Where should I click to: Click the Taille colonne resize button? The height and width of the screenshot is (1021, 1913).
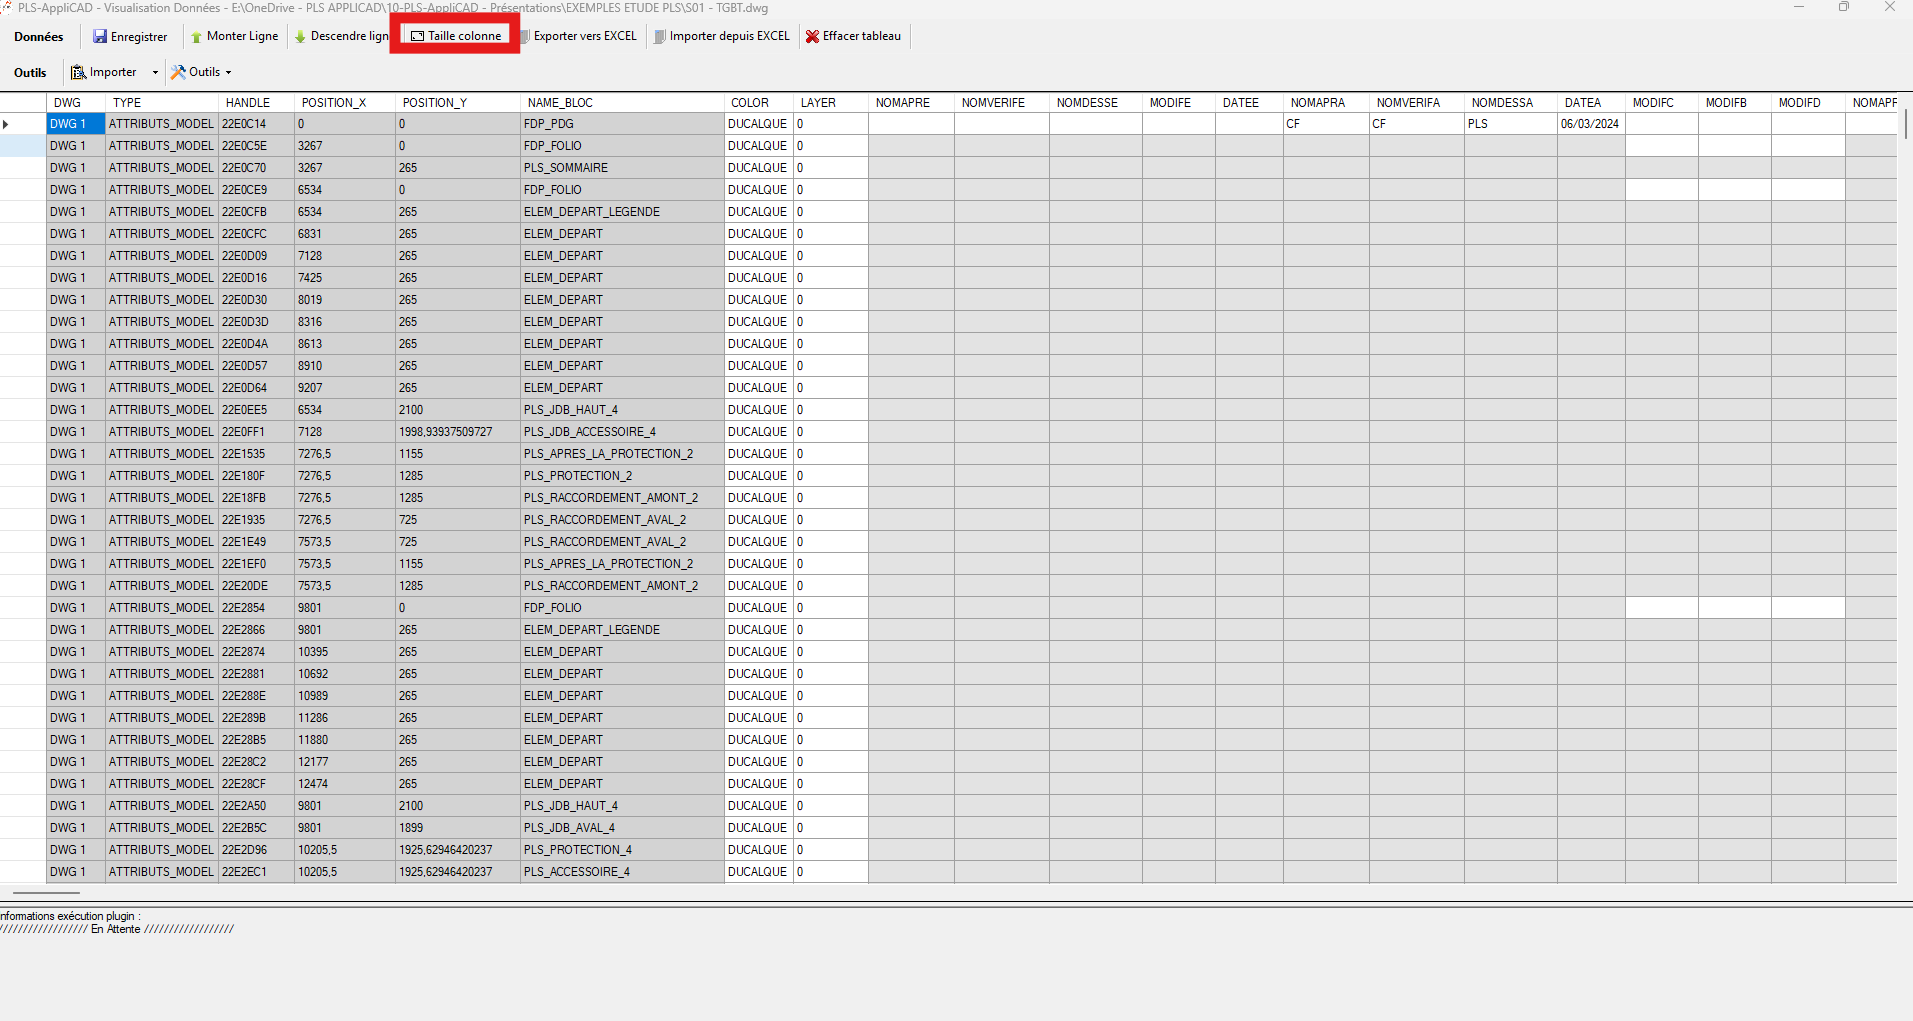tap(456, 37)
